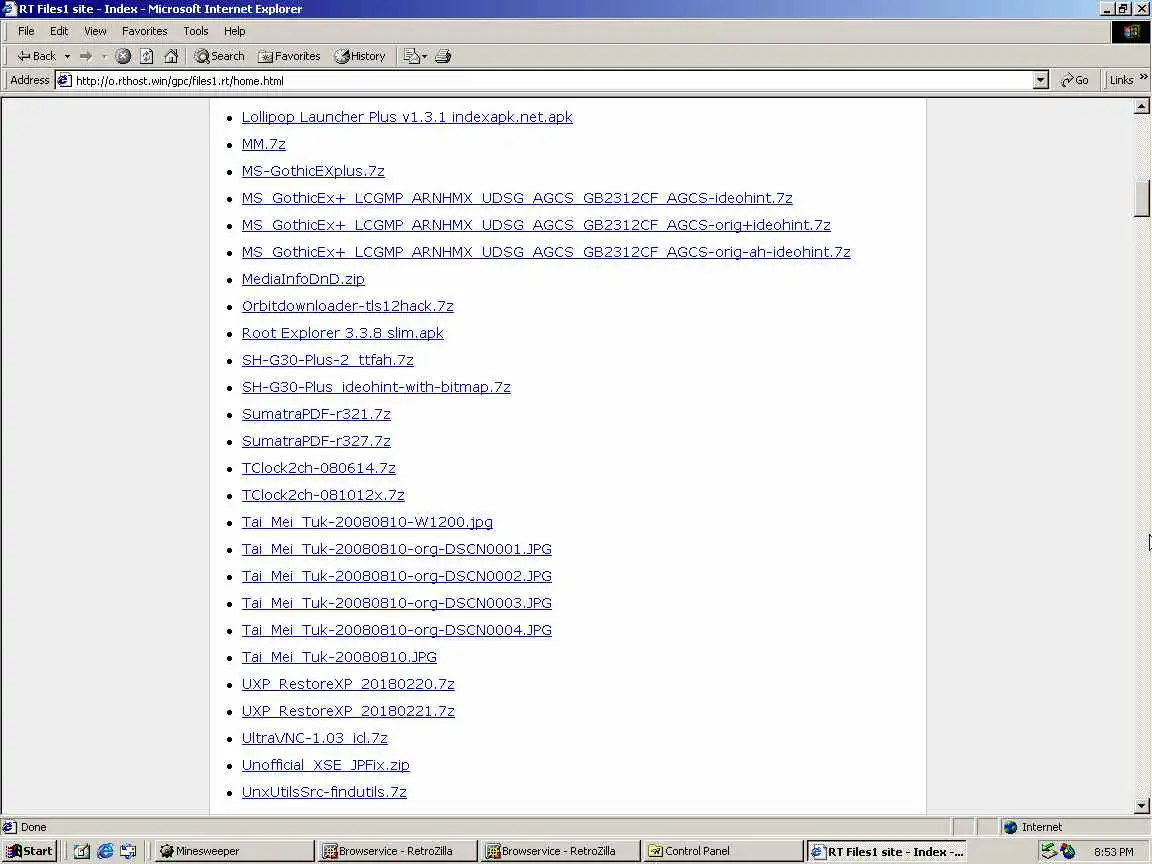Open the Edit menu
The image size is (1152, 864).
coord(59,31)
